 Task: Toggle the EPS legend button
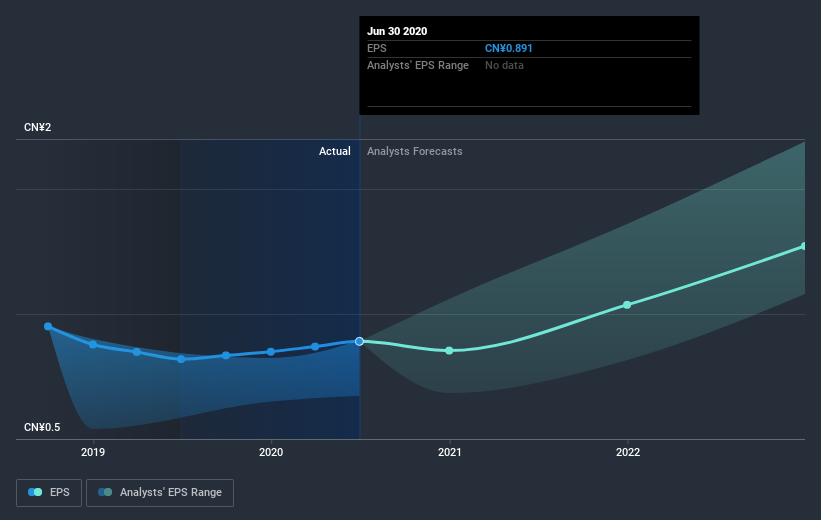coord(49,492)
